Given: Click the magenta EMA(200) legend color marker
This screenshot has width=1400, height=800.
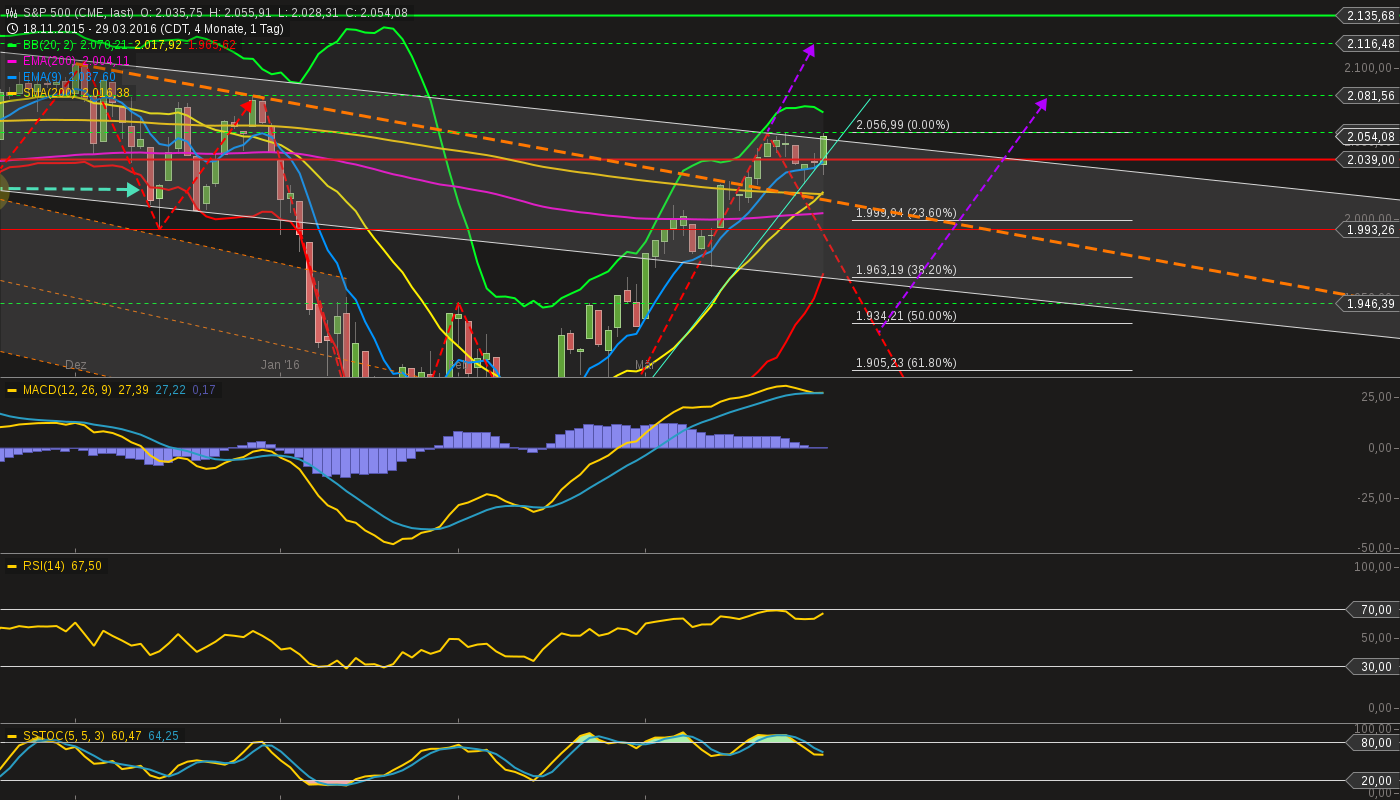Looking at the screenshot, I should [12, 61].
